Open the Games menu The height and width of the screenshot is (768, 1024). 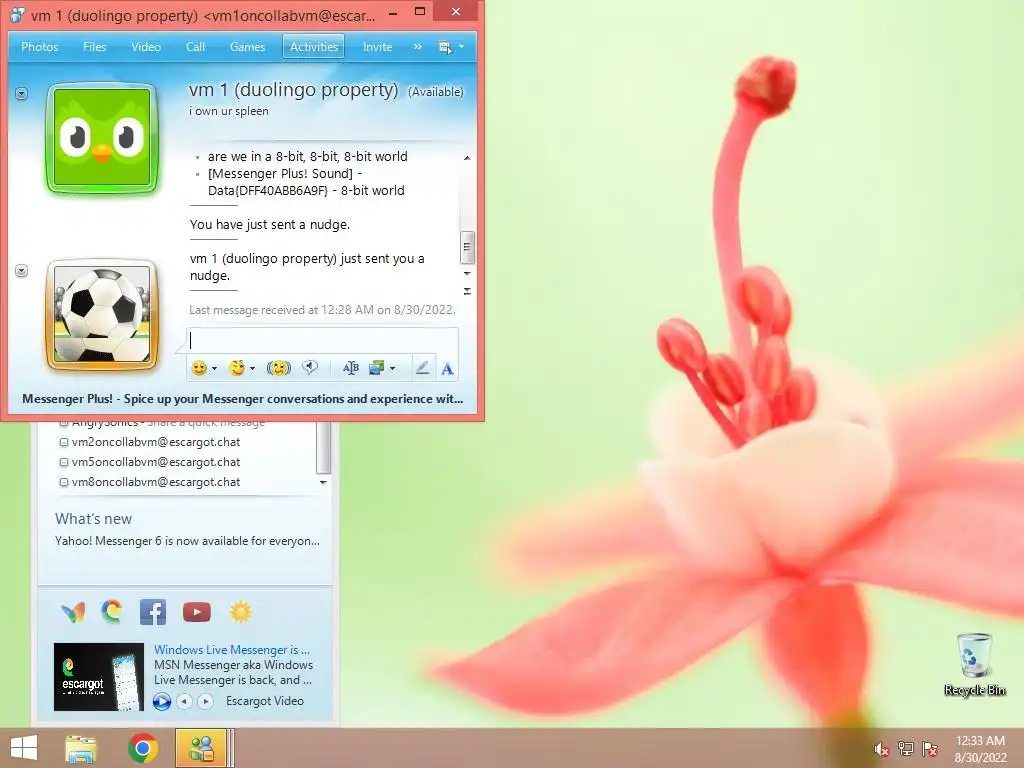point(248,47)
